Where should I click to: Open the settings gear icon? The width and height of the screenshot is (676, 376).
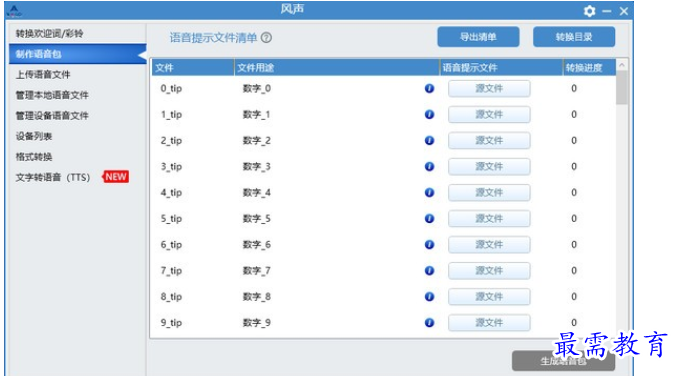click(x=589, y=11)
